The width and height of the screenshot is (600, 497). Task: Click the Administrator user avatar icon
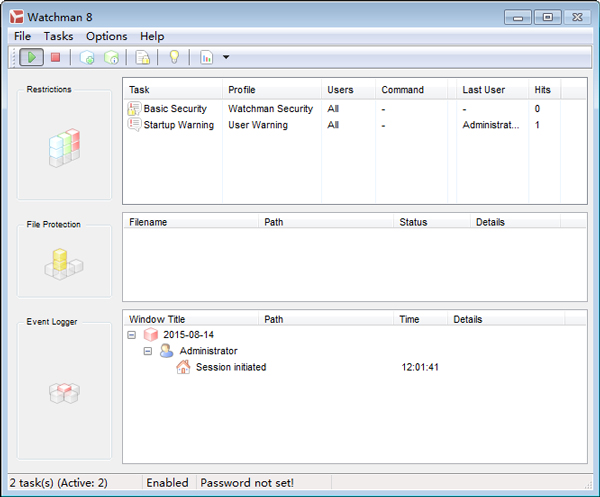point(166,350)
